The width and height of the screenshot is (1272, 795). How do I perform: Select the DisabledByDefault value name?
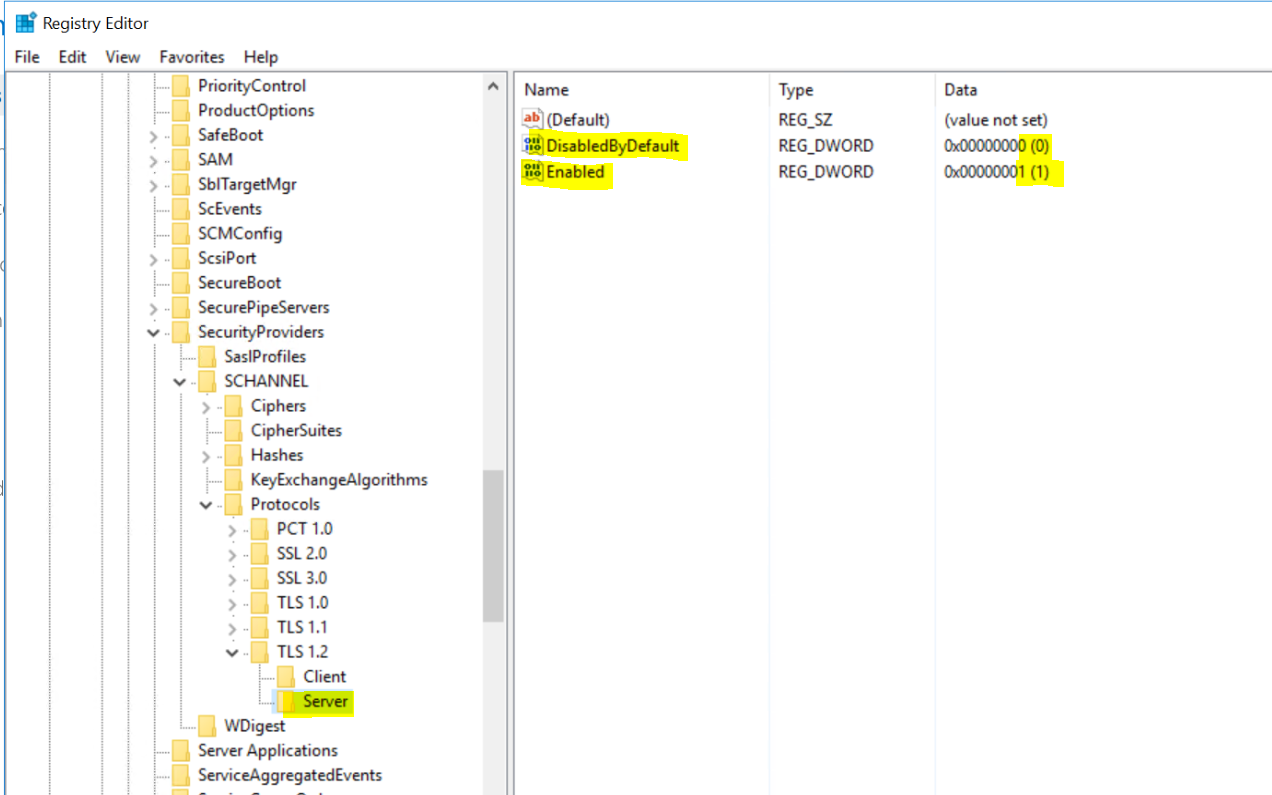point(613,145)
